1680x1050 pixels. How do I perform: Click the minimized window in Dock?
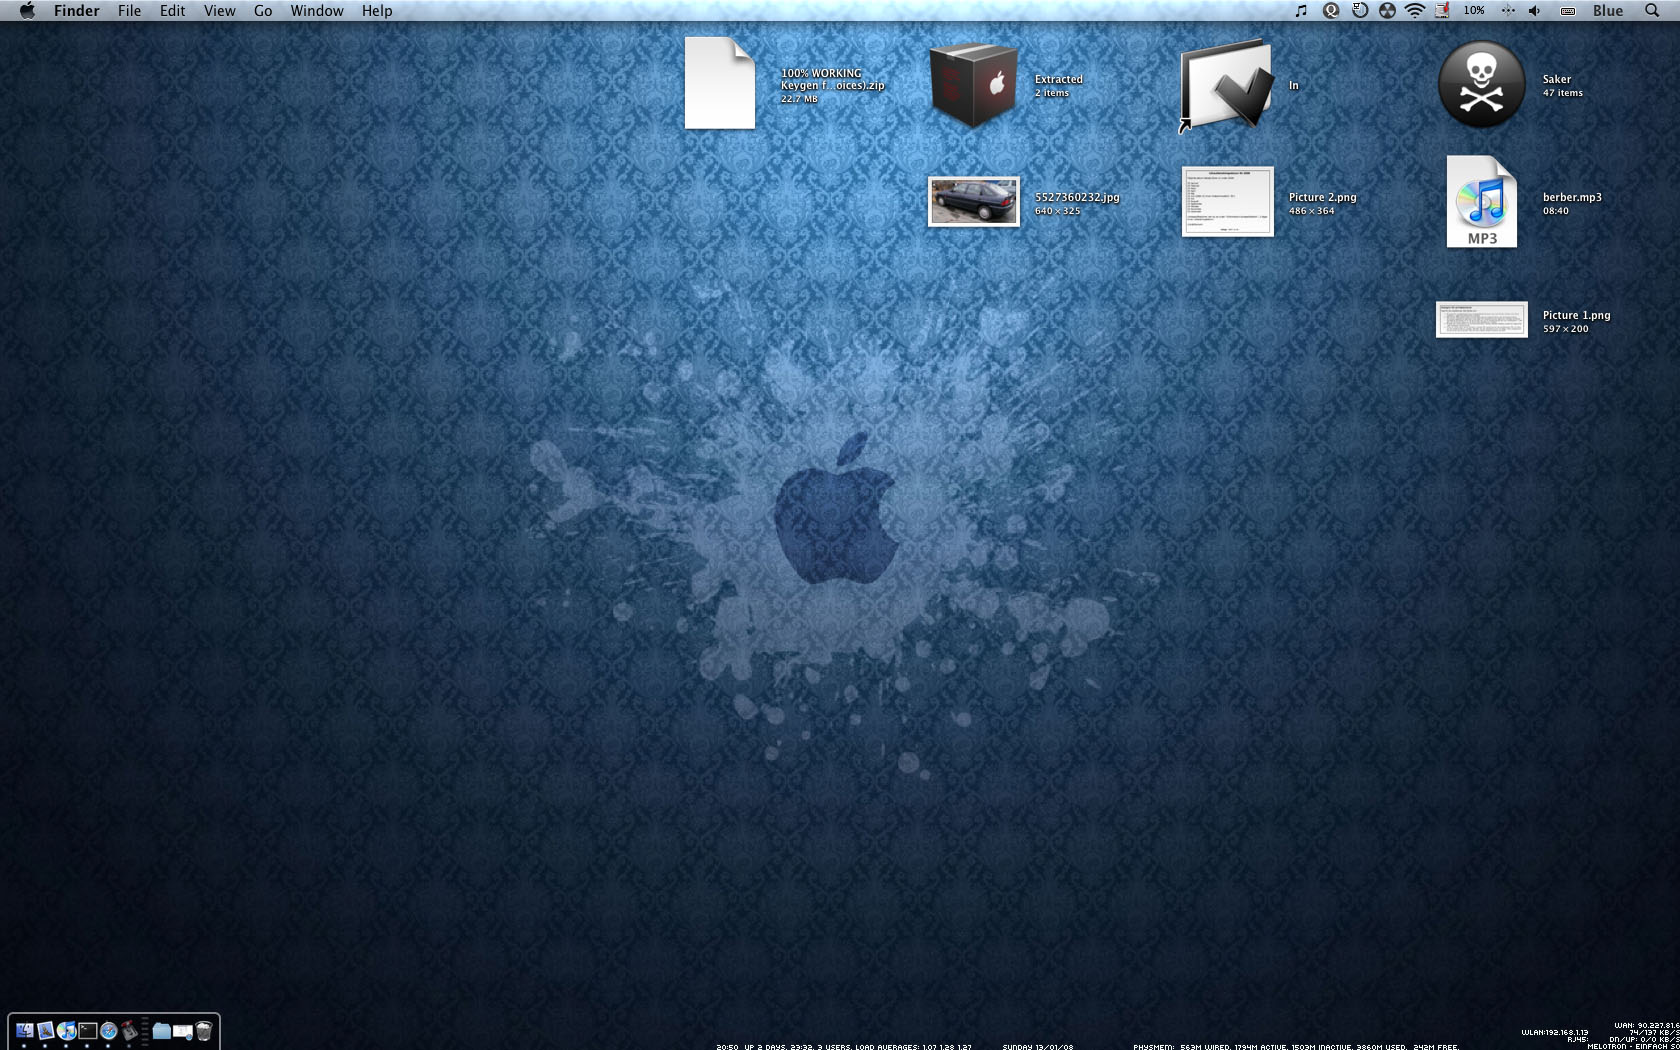pos(183,1031)
